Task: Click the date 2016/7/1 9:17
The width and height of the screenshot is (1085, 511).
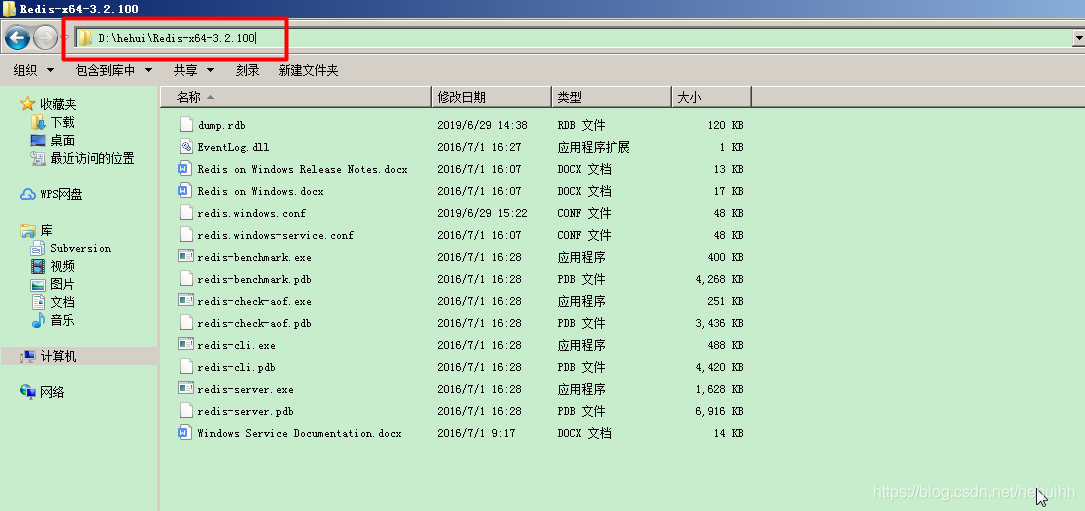Action: tap(476, 433)
